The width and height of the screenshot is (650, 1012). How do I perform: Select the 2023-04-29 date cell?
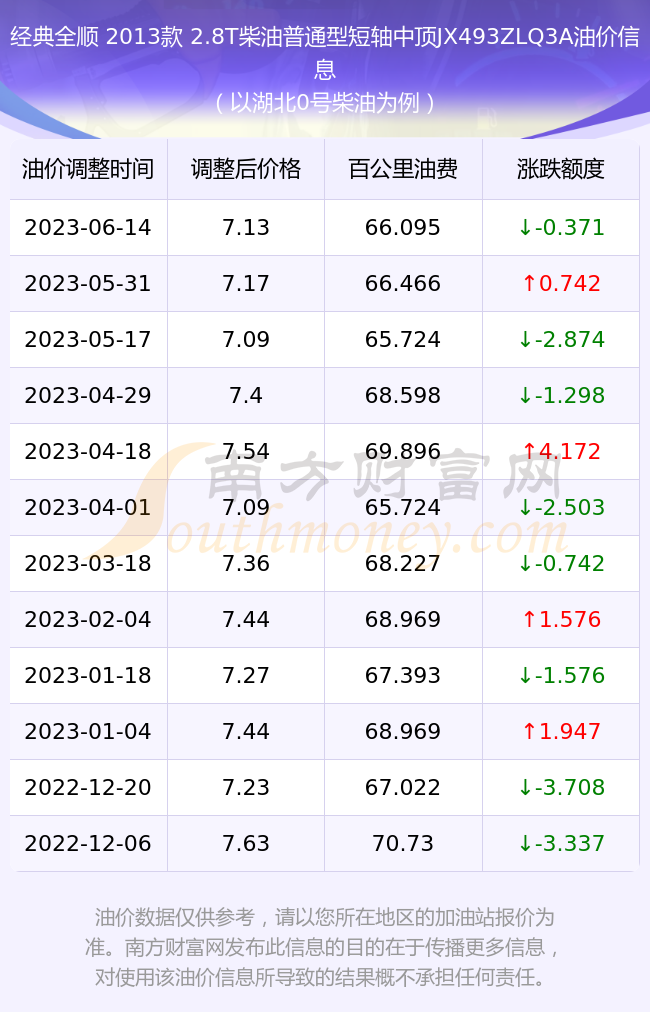[x=88, y=395]
